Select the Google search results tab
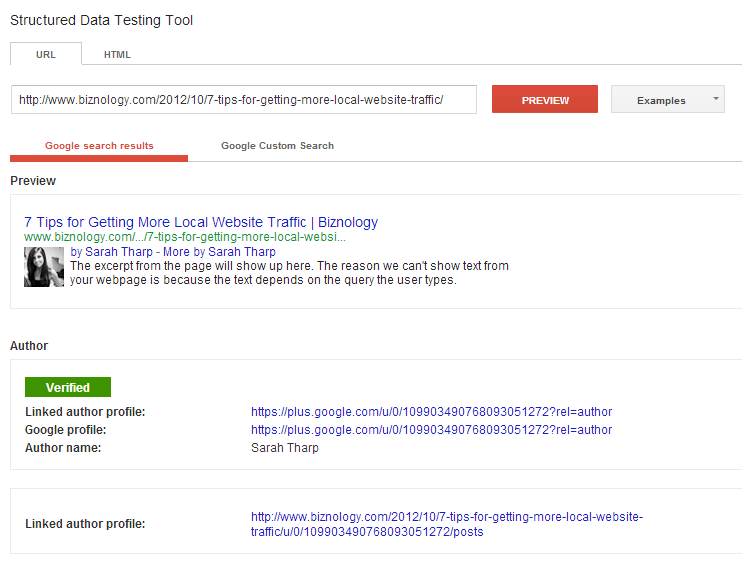 [99, 146]
